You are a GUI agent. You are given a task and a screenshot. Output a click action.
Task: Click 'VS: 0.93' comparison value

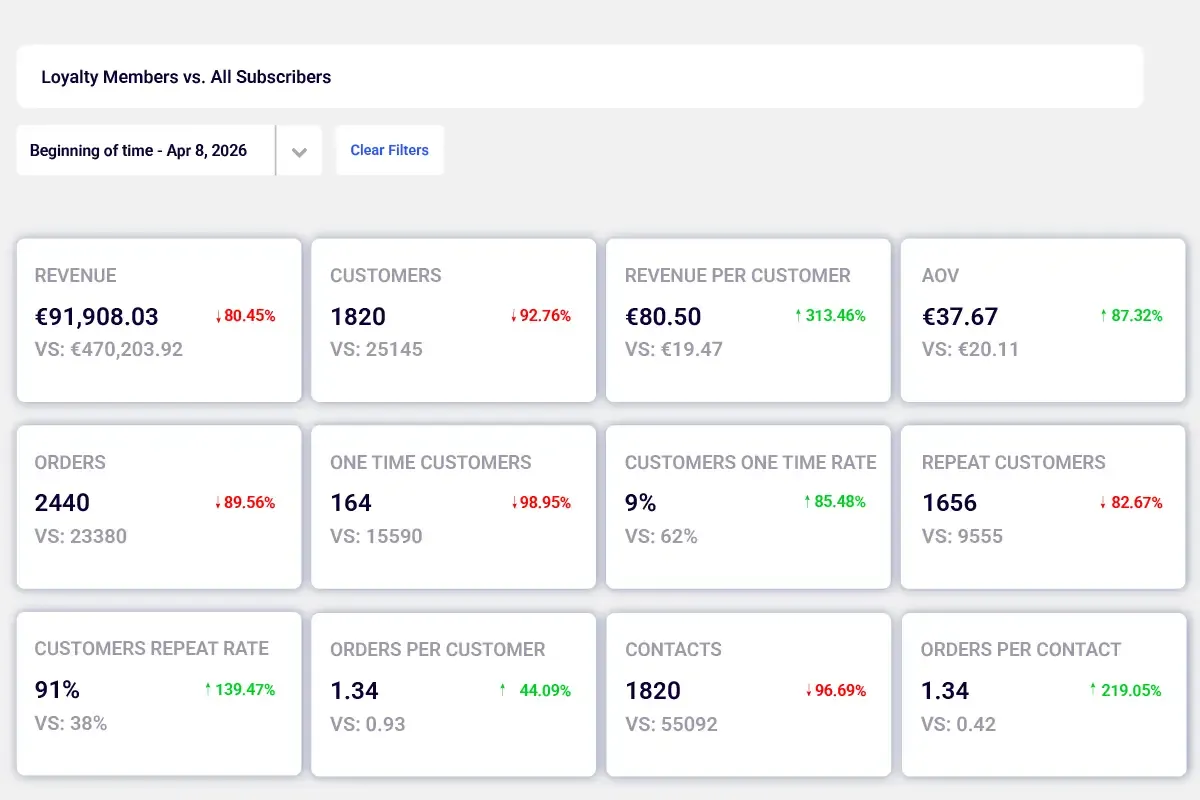click(x=368, y=725)
